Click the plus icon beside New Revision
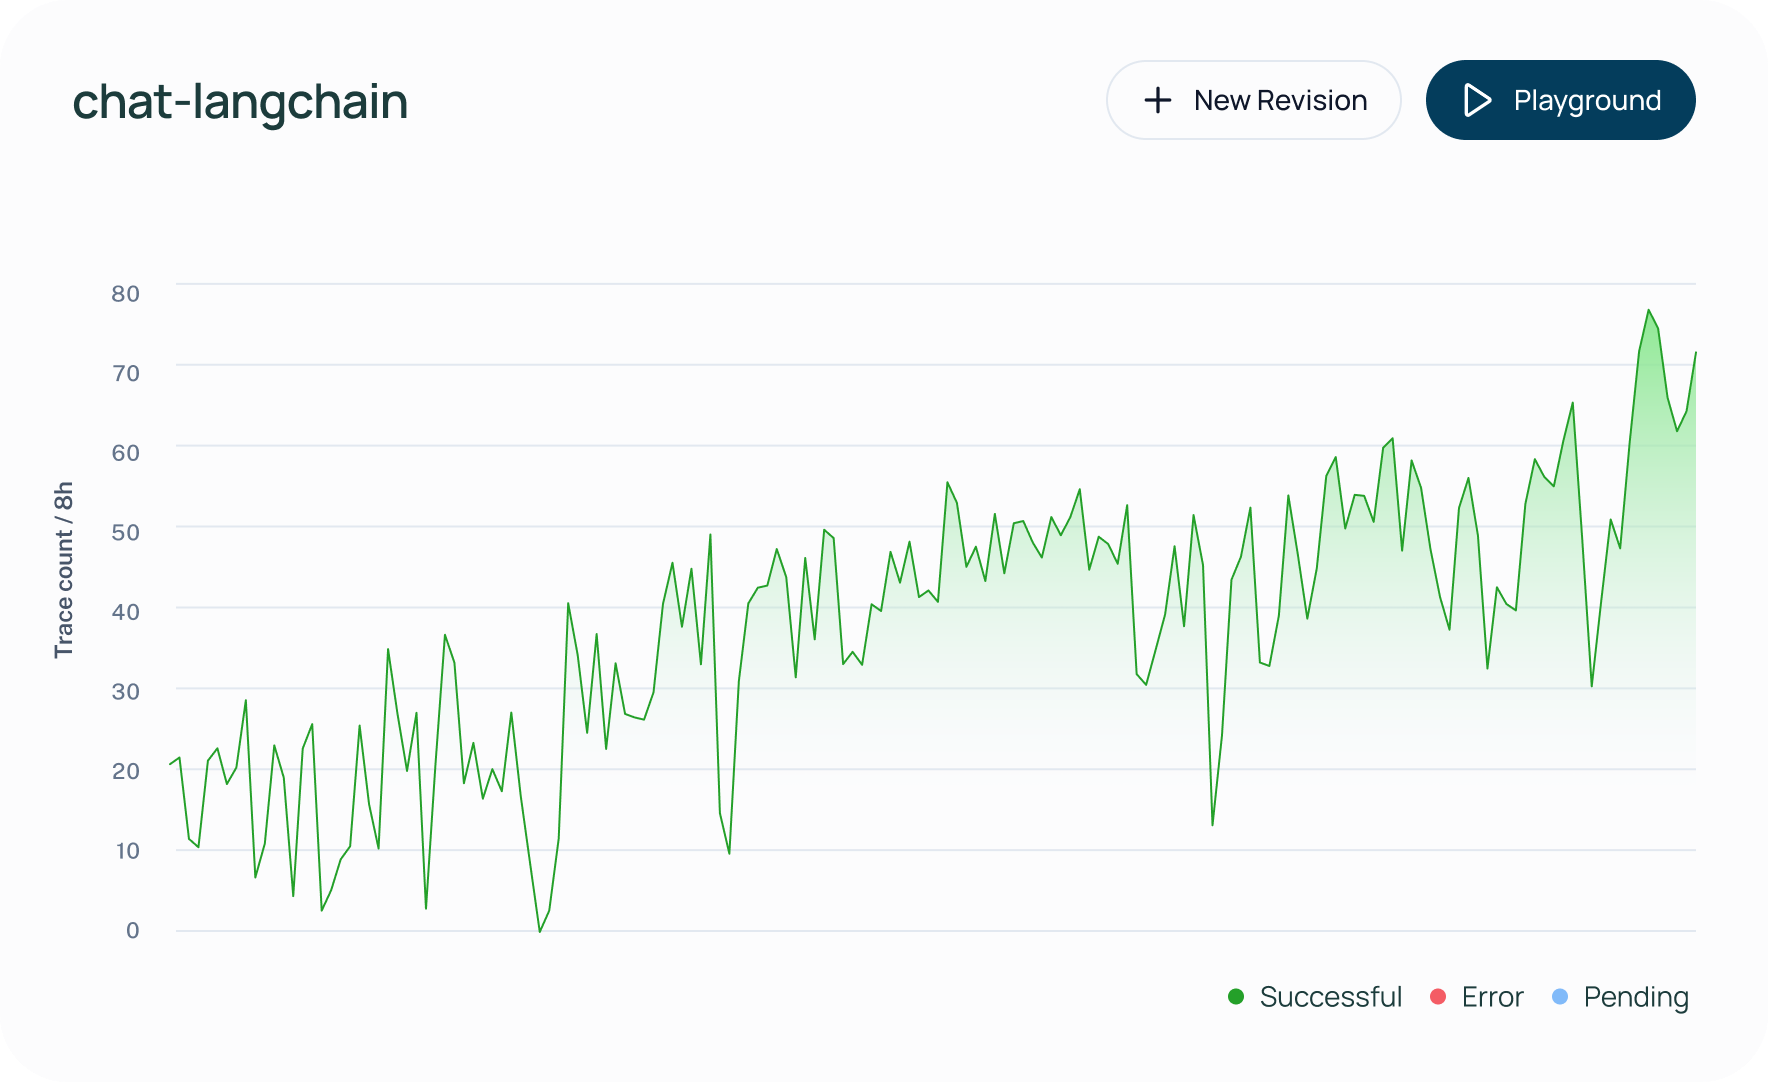This screenshot has height=1082, width=1768. (1157, 100)
